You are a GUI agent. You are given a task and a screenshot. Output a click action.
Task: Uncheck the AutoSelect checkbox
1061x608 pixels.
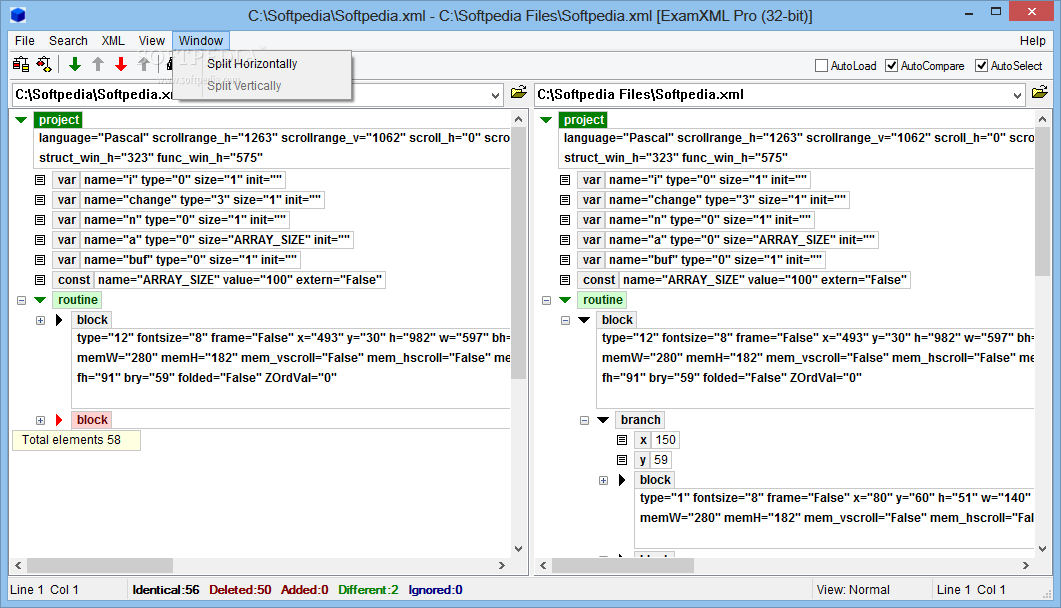pos(981,66)
